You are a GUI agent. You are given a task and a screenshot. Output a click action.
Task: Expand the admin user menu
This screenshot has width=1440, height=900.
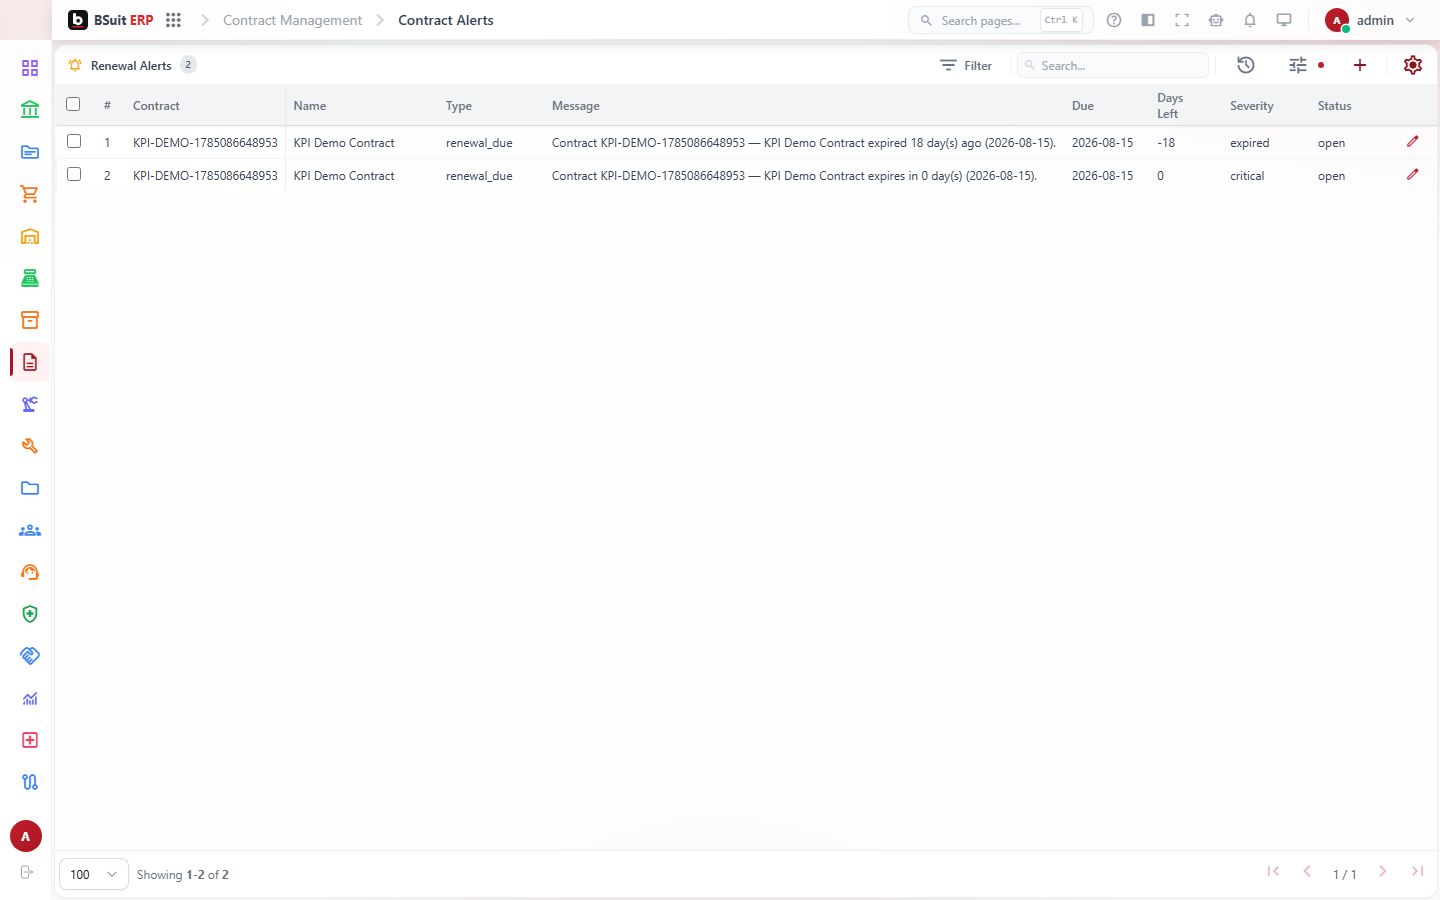(1371, 20)
